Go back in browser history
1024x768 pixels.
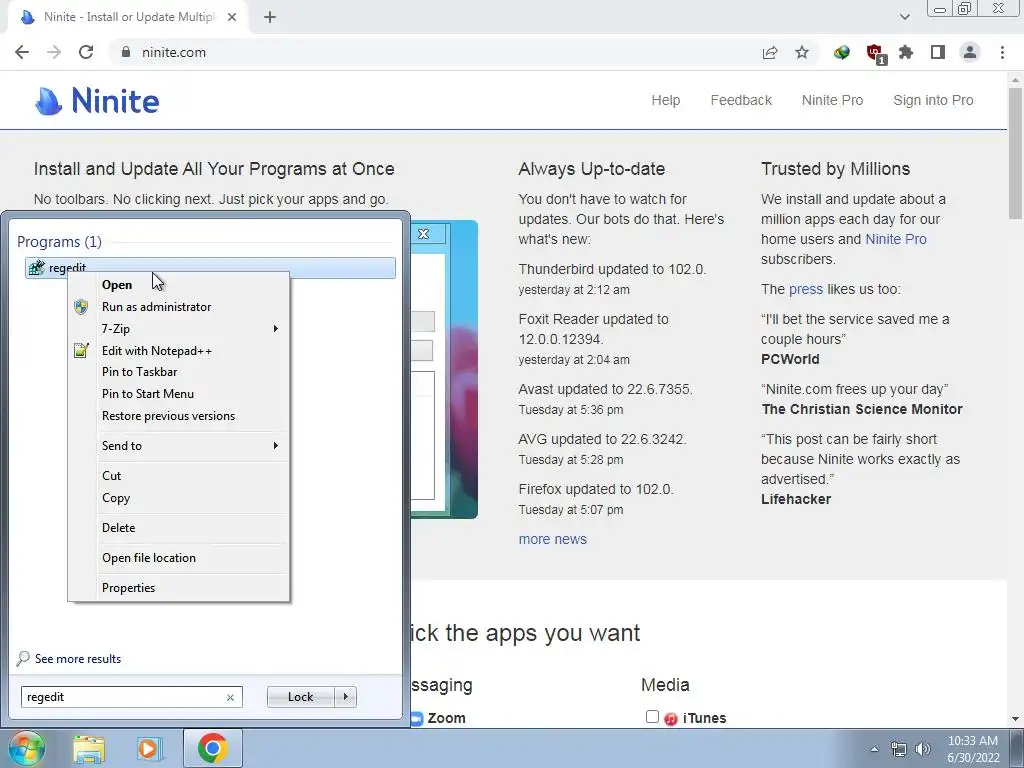tap(22, 52)
